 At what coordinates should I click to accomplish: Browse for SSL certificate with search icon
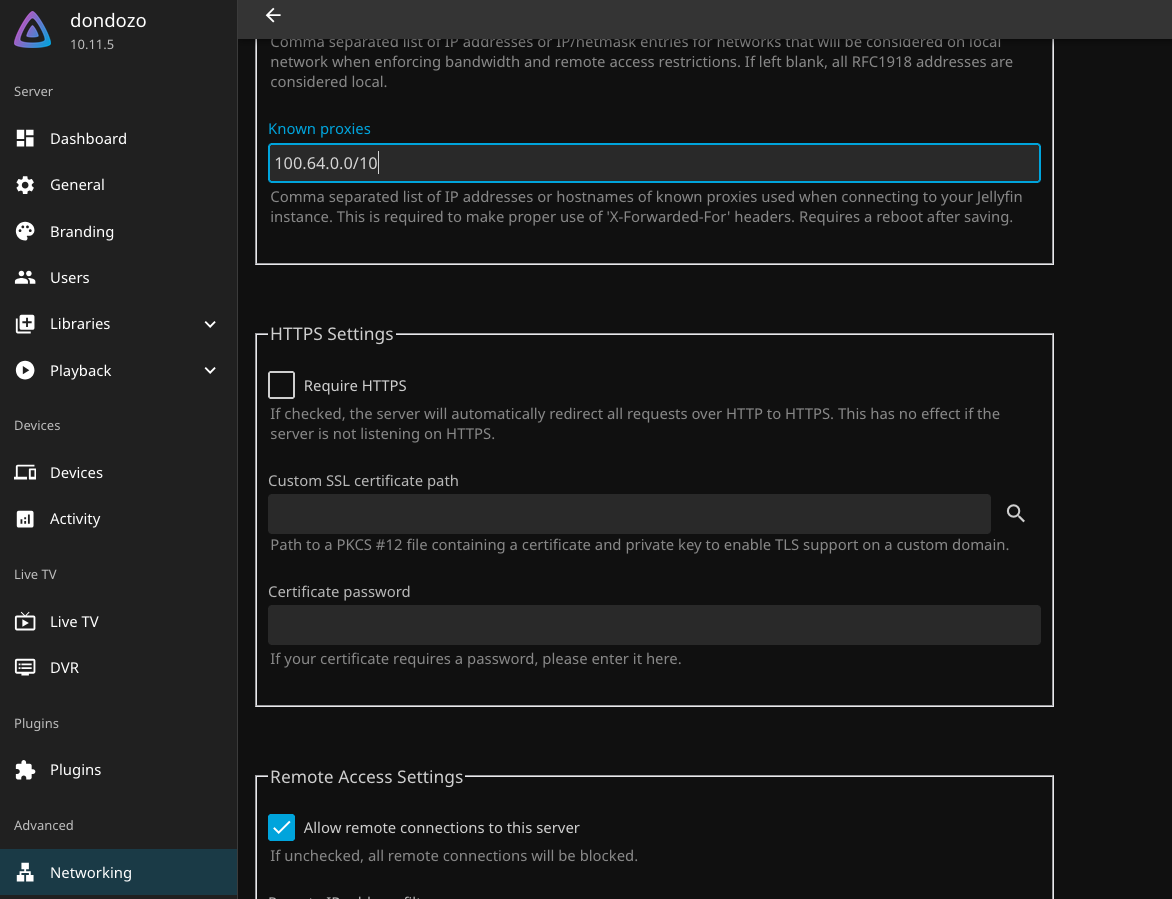tap(1016, 514)
